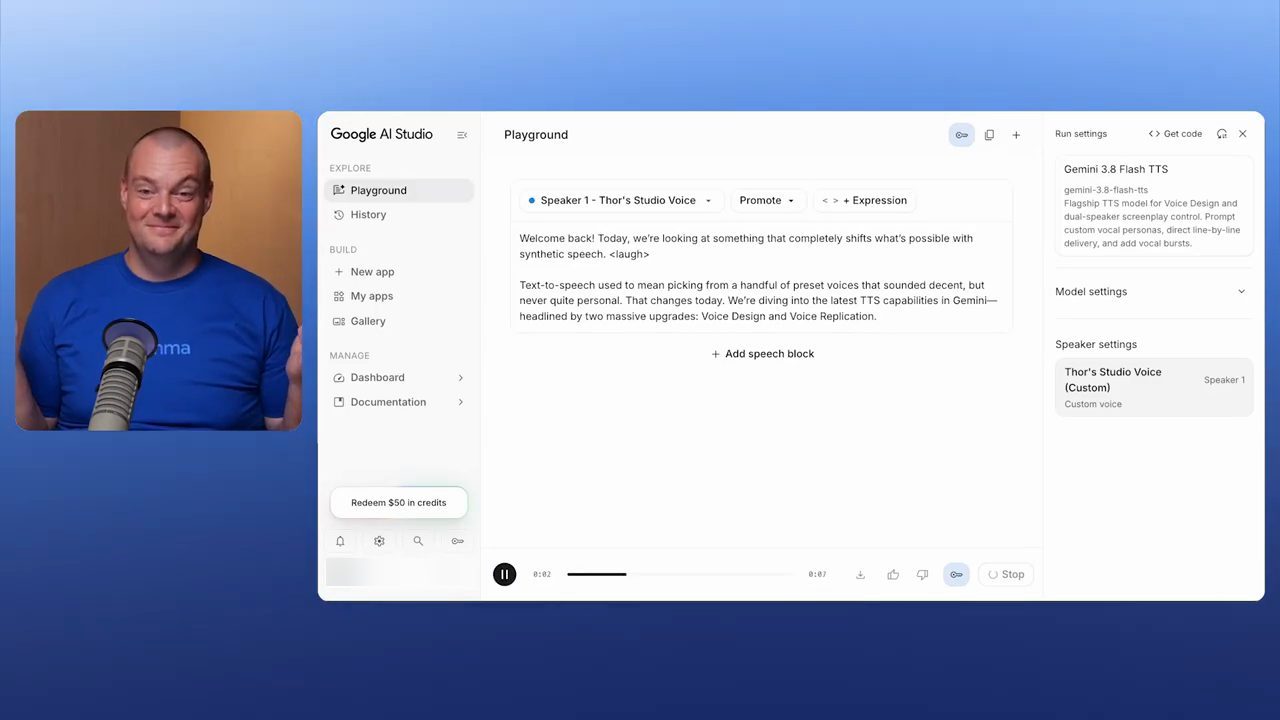Select the Gemini 3.8 Flash TTS model card
Screen dimensions: 1280x720
coord(1154,206)
